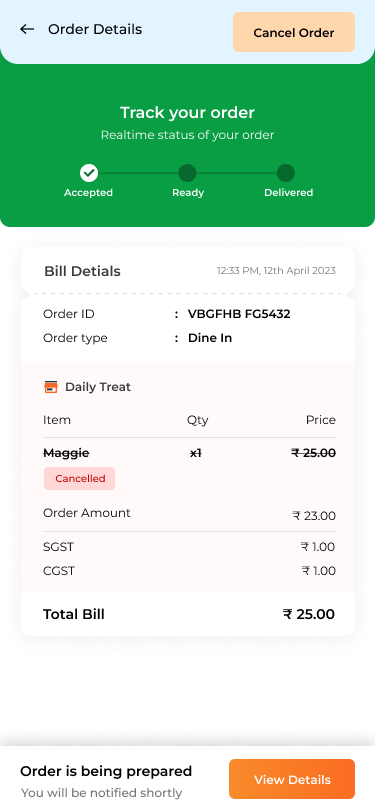Click the Daily Treat restaurant name
Image resolution: width=375 pixels, height=812 pixels.
tap(98, 387)
